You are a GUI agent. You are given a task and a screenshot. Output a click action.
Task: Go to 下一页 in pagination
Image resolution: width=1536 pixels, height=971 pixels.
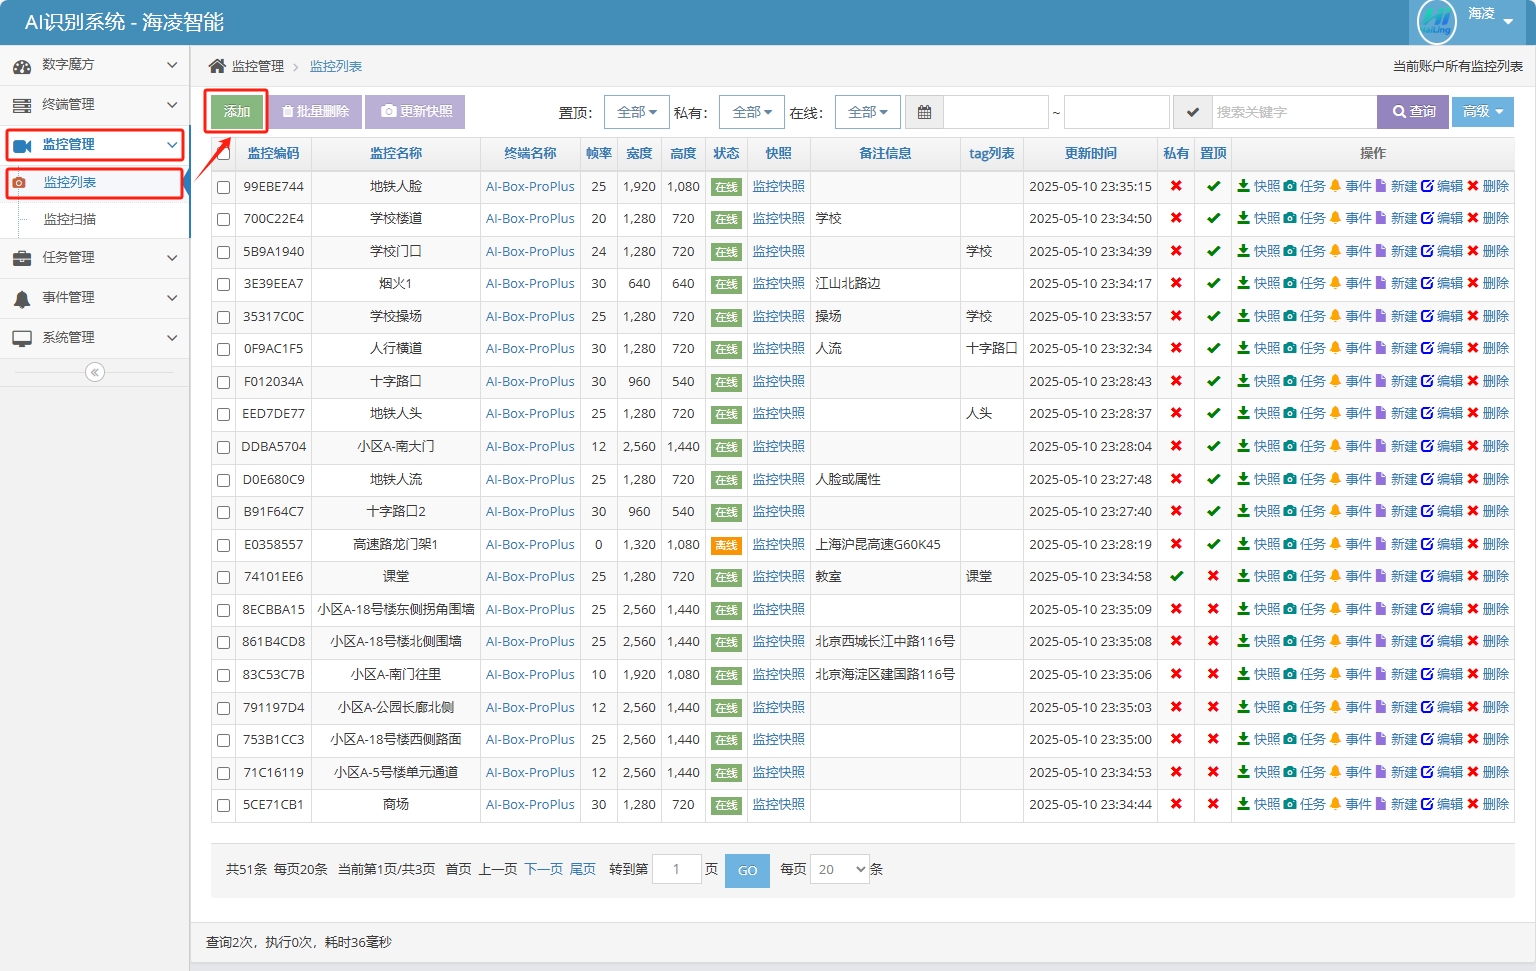pyautogui.click(x=544, y=869)
